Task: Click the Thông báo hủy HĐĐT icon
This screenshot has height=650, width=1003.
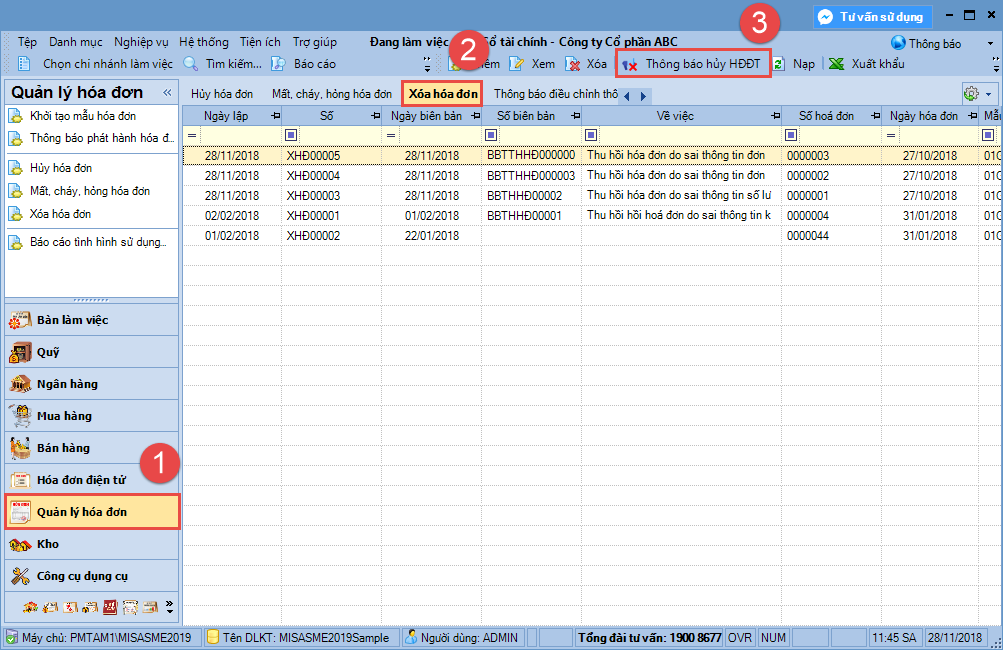Action: pos(630,65)
